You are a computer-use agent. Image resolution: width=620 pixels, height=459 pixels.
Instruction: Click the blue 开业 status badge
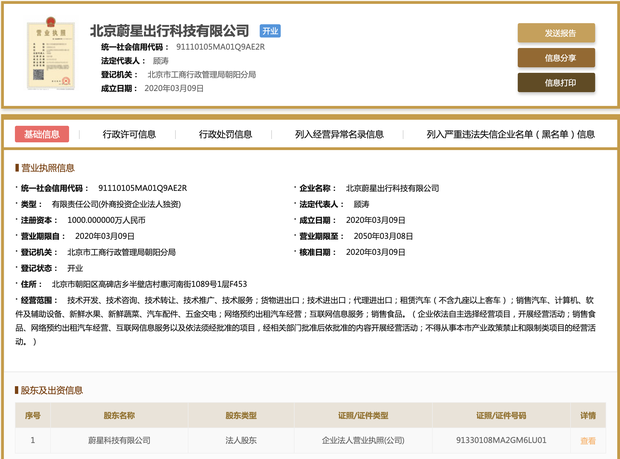point(270,31)
